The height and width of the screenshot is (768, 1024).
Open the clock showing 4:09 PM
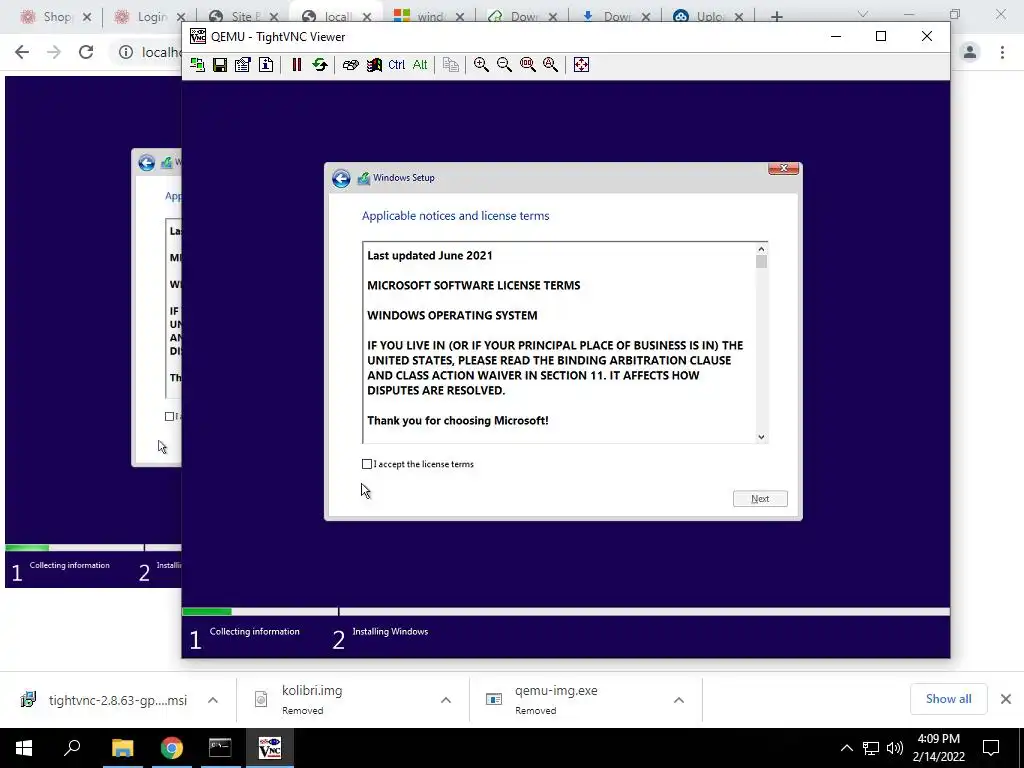[938, 748]
